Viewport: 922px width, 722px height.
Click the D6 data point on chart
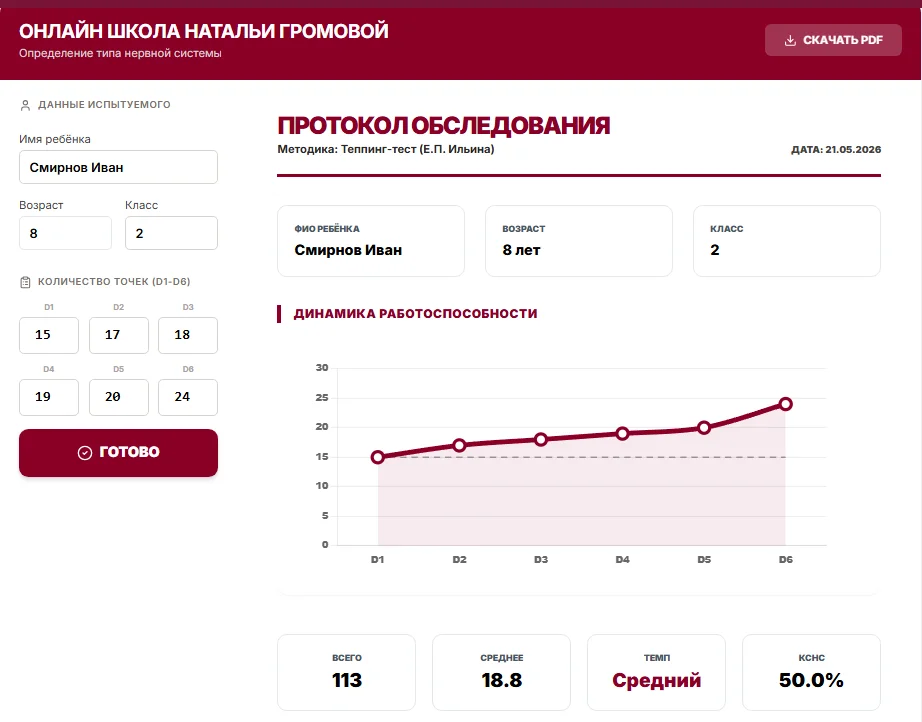pos(786,404)
